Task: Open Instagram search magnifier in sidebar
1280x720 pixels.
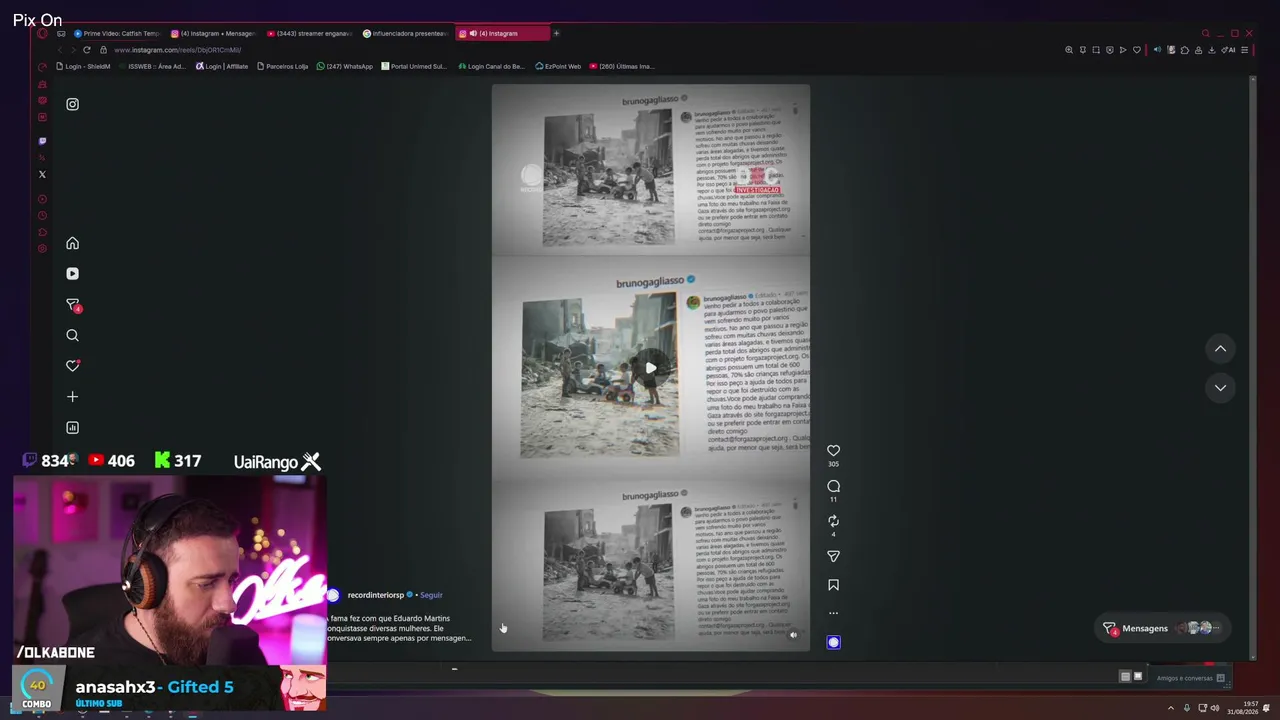Action: coord(72,335)
